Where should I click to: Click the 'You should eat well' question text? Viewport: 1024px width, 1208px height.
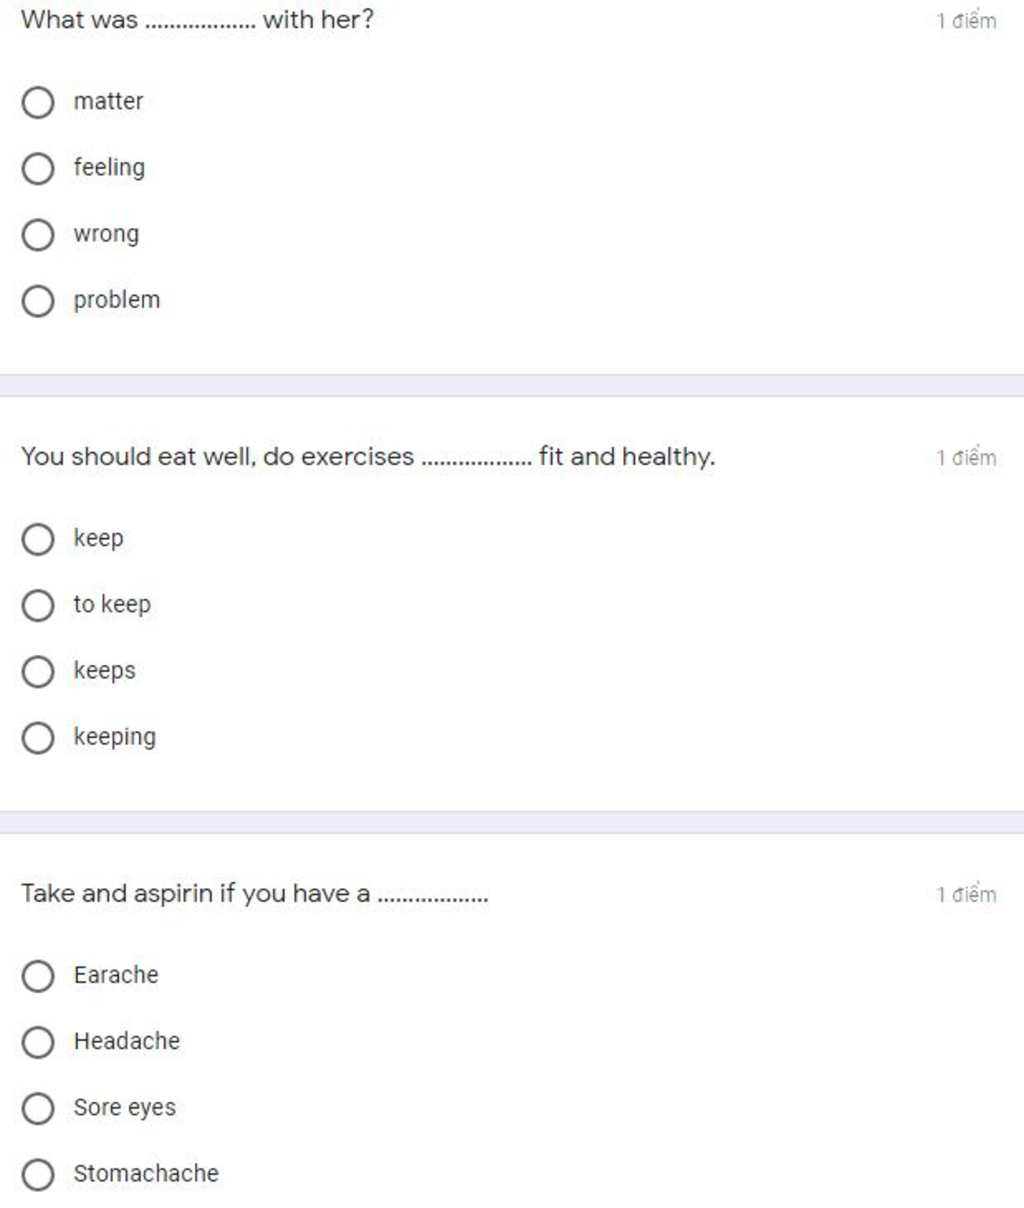click(x=367, y=457)
